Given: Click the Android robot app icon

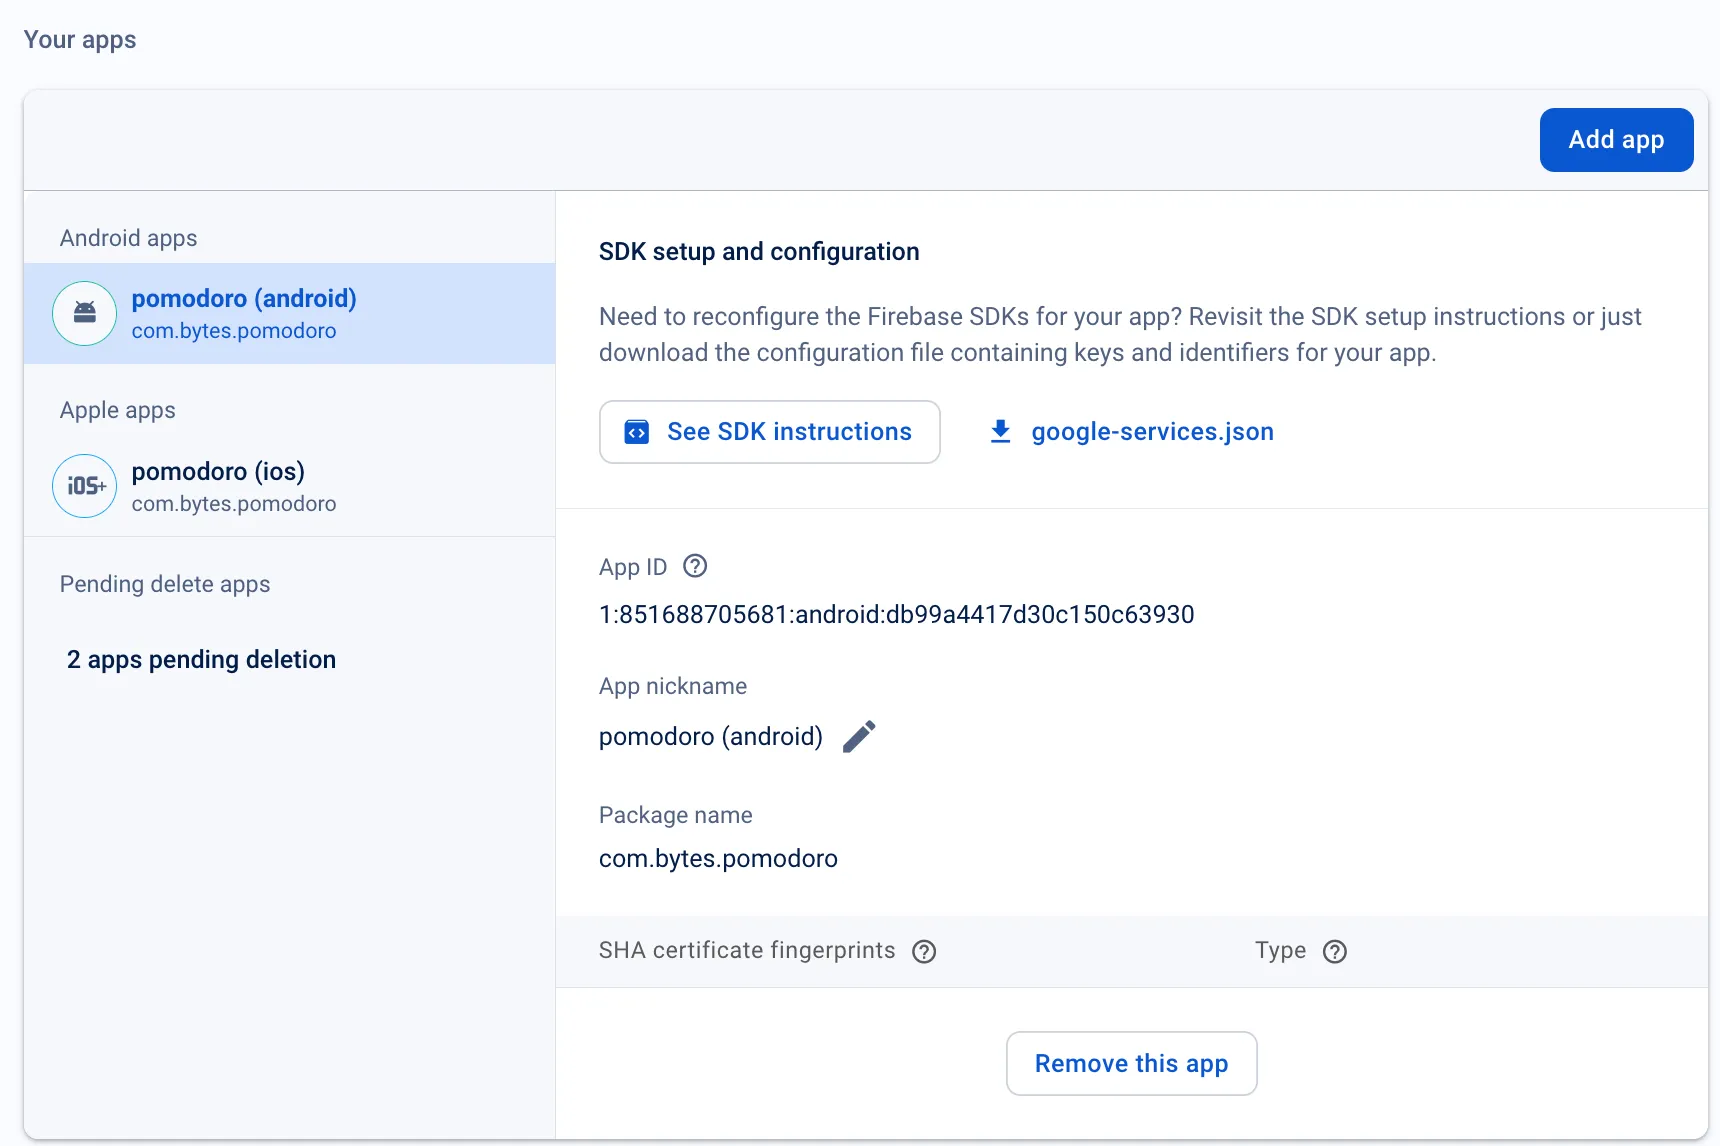Looking at the screenshot, I should 85,313.
